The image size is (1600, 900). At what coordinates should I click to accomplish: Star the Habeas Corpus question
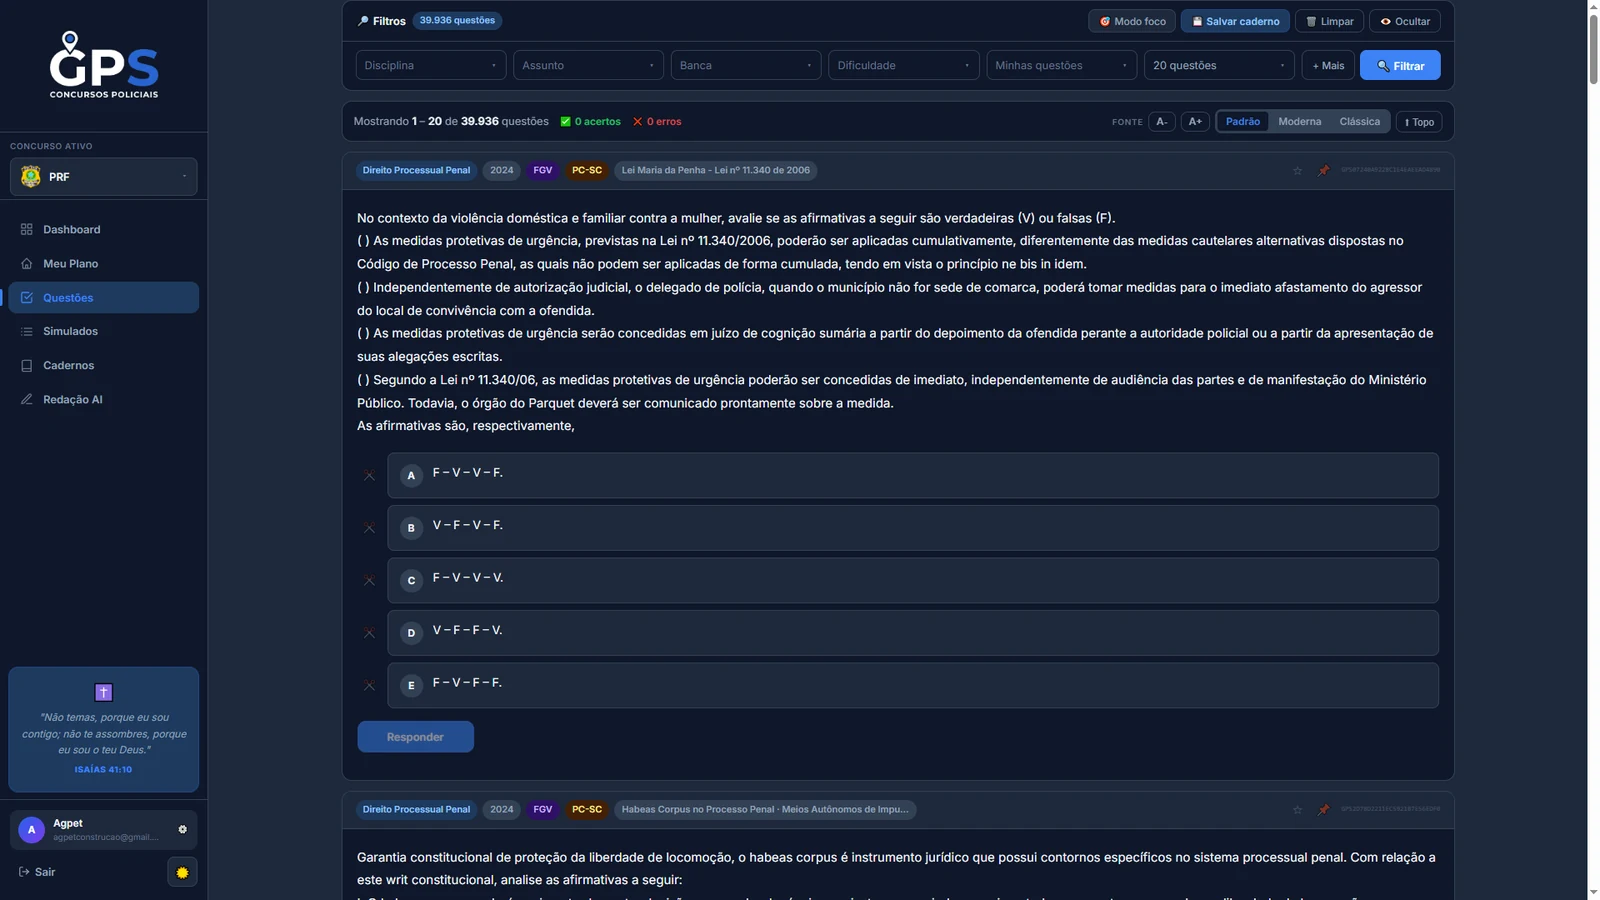point(1298,810)
